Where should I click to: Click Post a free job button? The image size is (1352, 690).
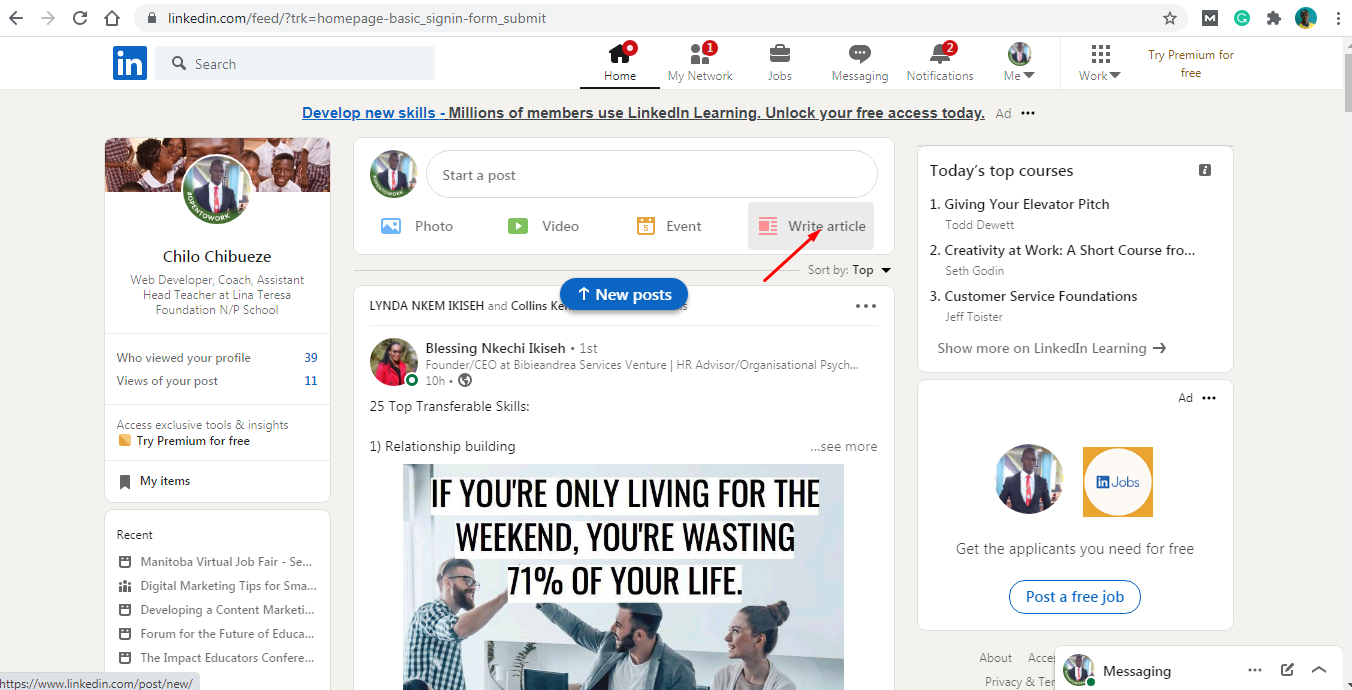tap(1075, 597)
